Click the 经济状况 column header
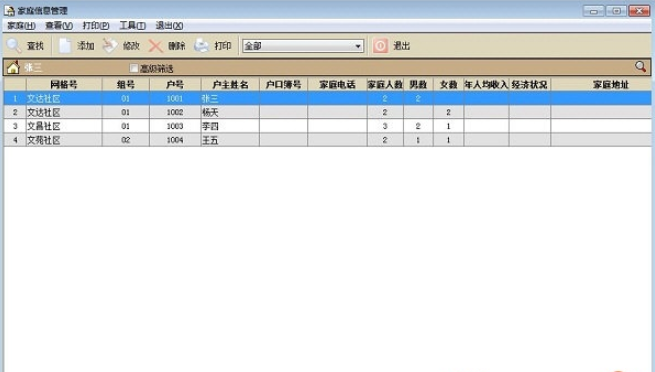 (x=530, y=85)
